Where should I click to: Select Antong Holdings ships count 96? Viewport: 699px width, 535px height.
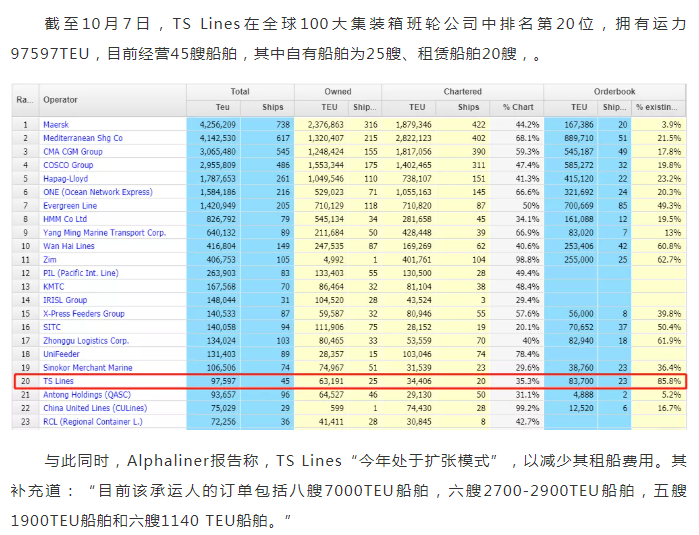point(267,395)
